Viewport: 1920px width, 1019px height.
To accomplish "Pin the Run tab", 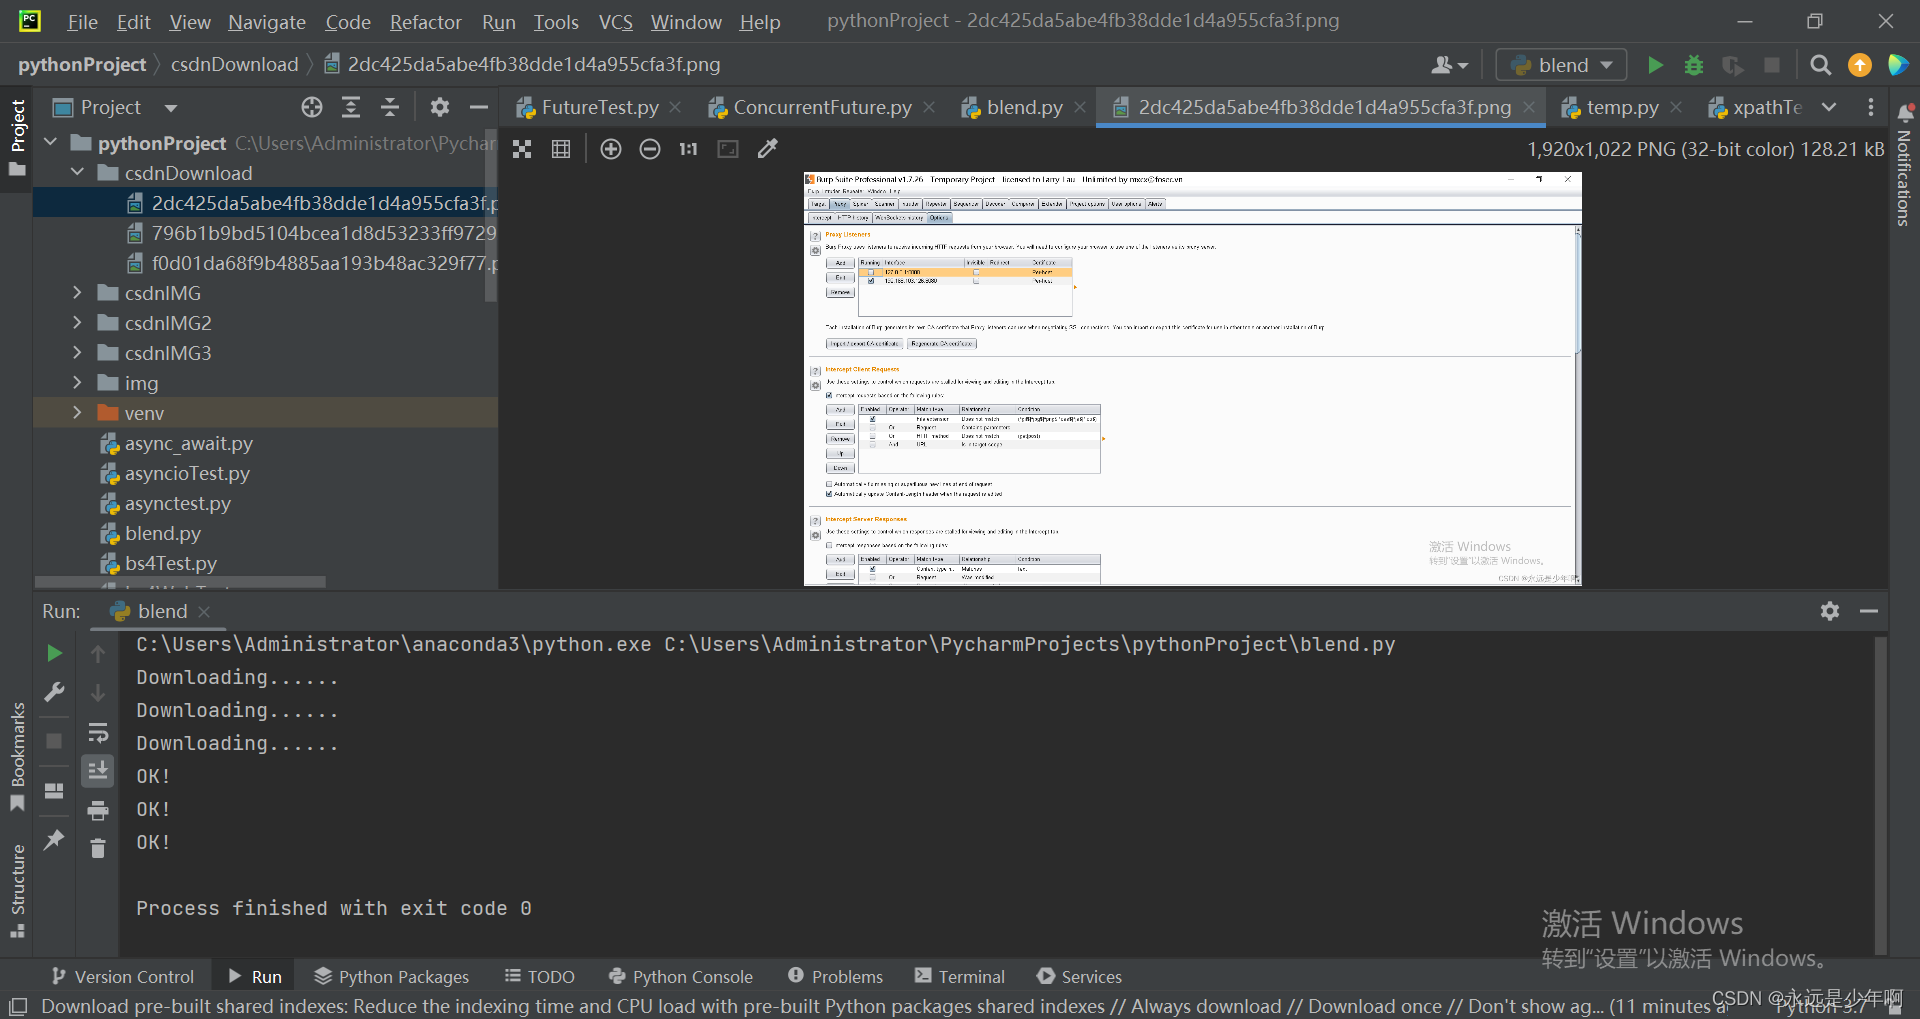I will tap(54, 839).
